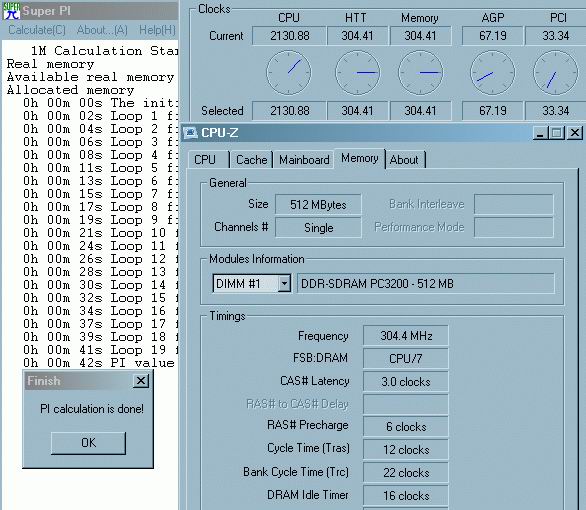
Task: Close the Finish dialog with X
Action: (x=141, y=381)
